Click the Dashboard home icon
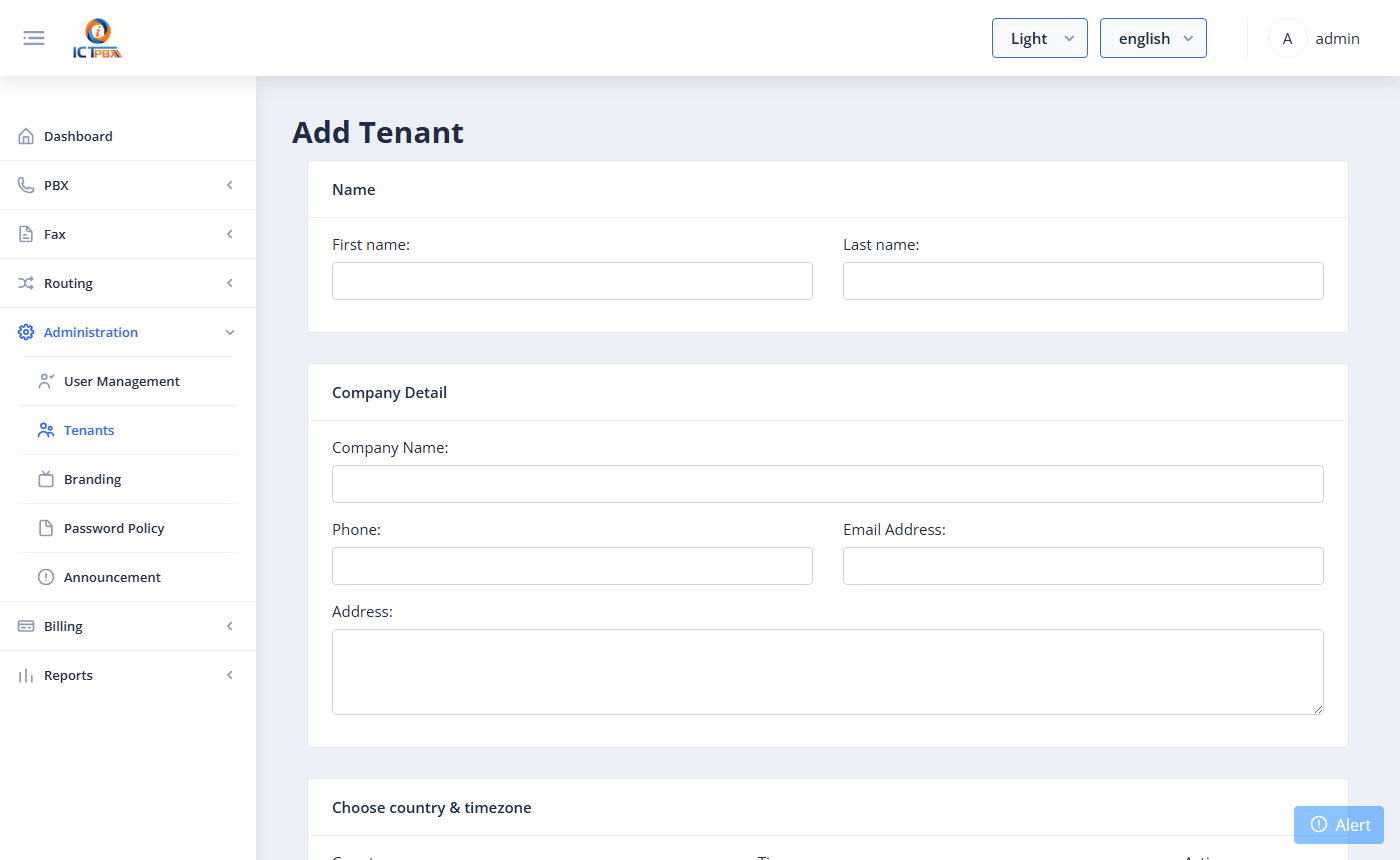The image size is (1400, 860). pos(26,136)
